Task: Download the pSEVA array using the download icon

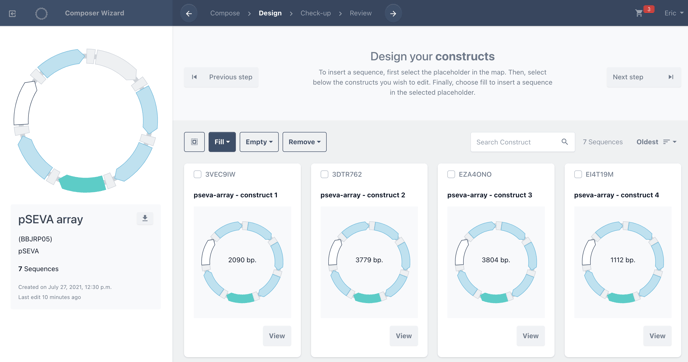Action: tap(145, 218)
